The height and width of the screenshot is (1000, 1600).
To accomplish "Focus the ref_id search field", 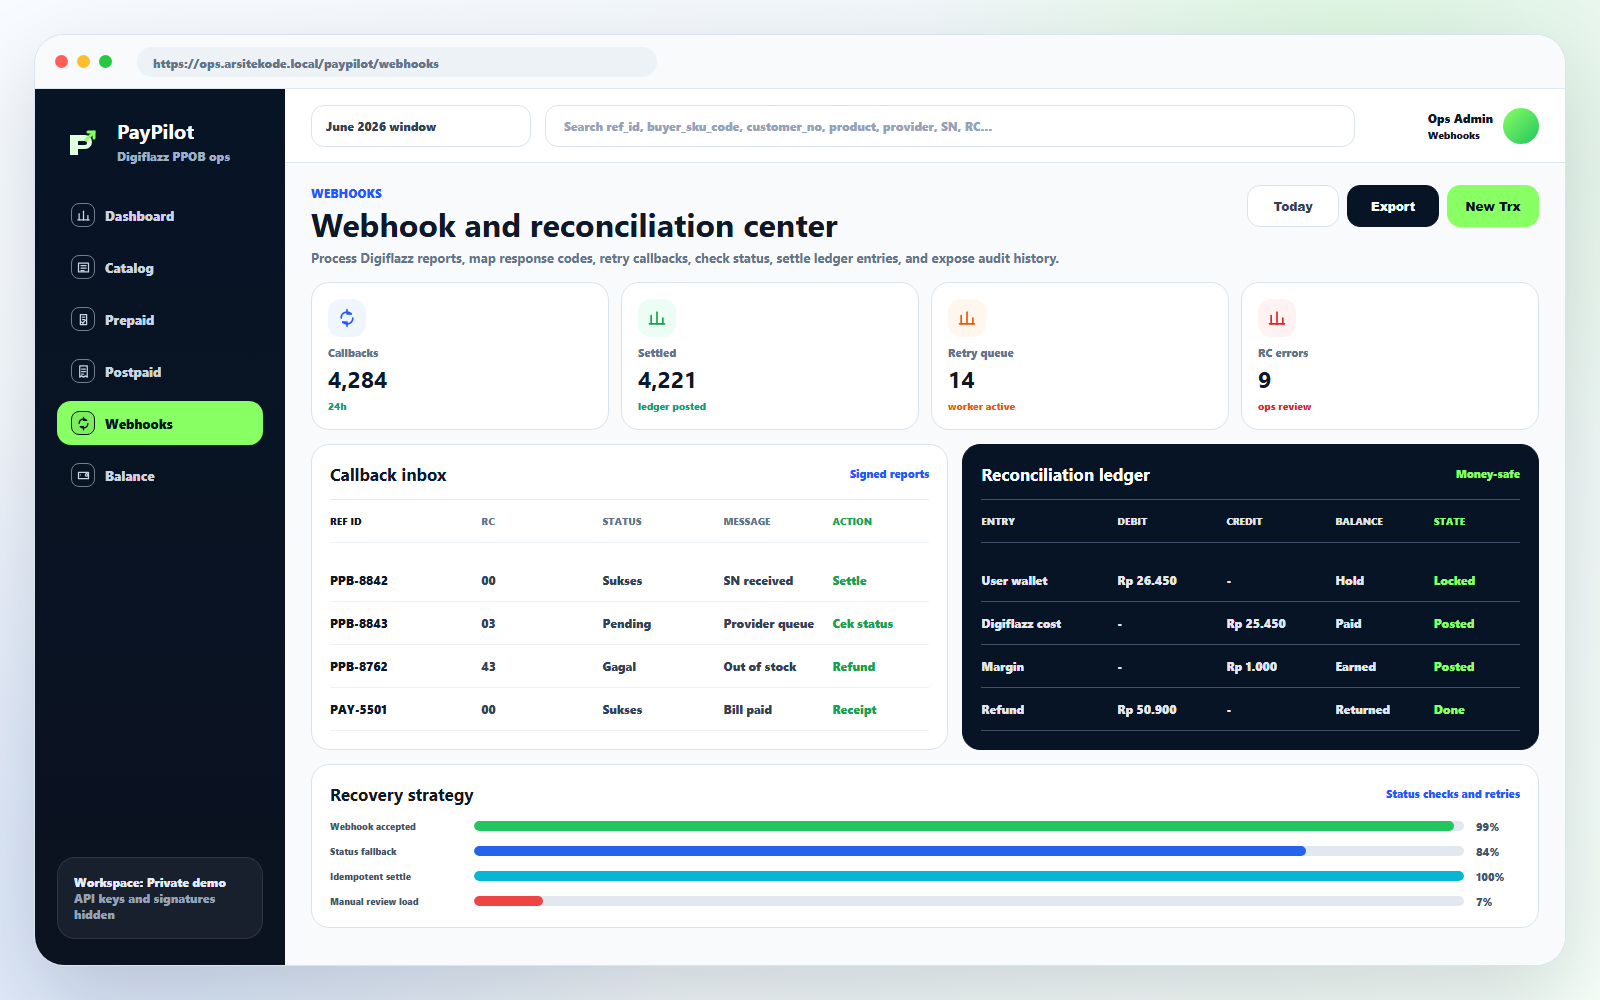I will click(950, 126).
